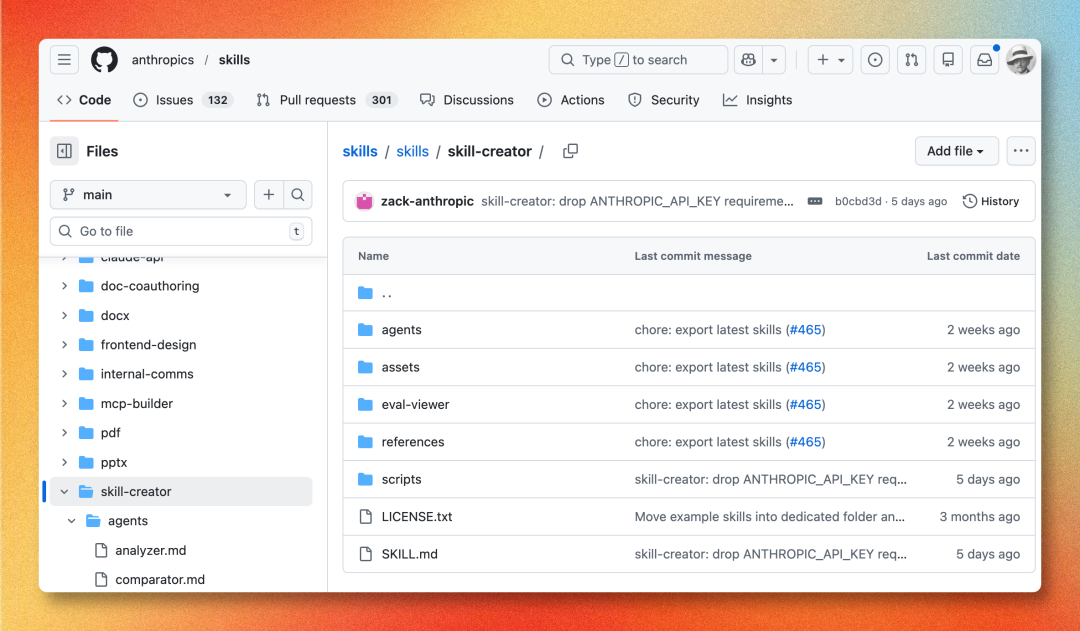This screenshot has height=631, width=1080.
Task: Open the notifications inbox
Action: [984, 60]
